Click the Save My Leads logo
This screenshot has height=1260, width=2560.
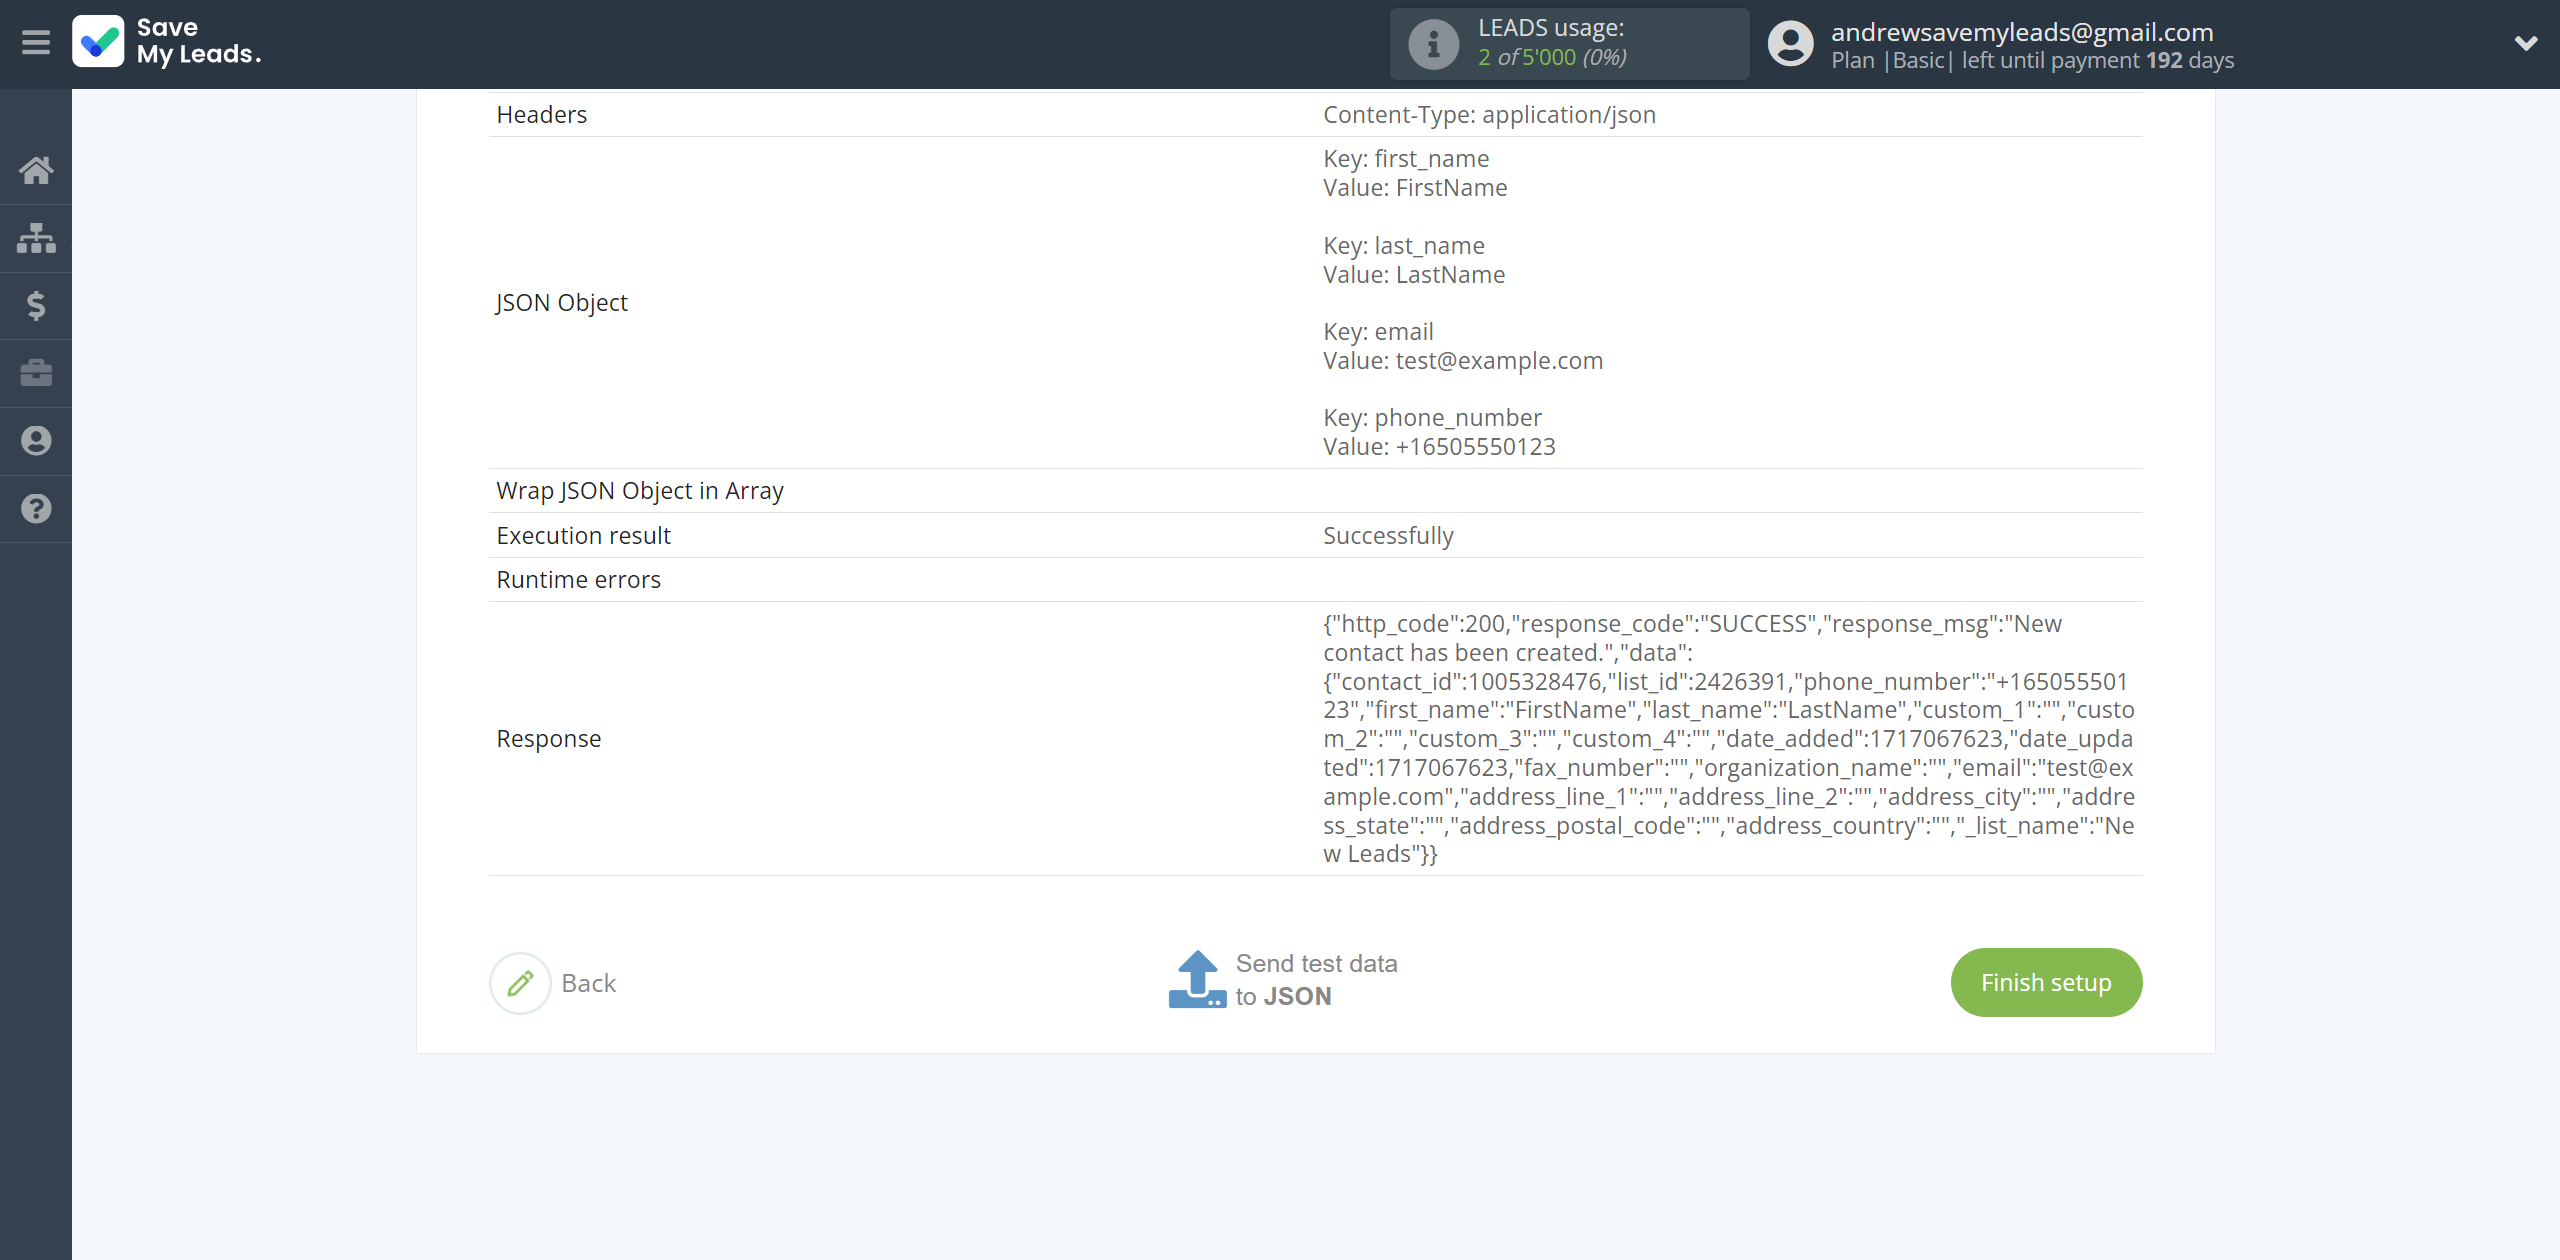click(167, 42)
